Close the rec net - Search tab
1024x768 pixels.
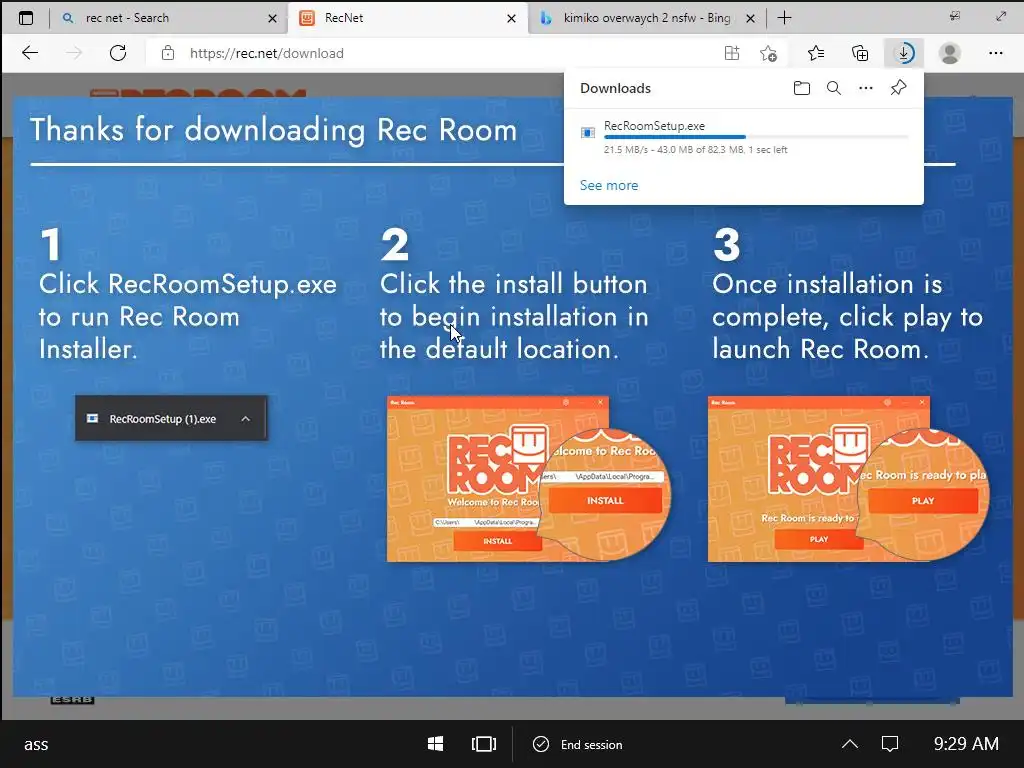[x=272, y=18]
